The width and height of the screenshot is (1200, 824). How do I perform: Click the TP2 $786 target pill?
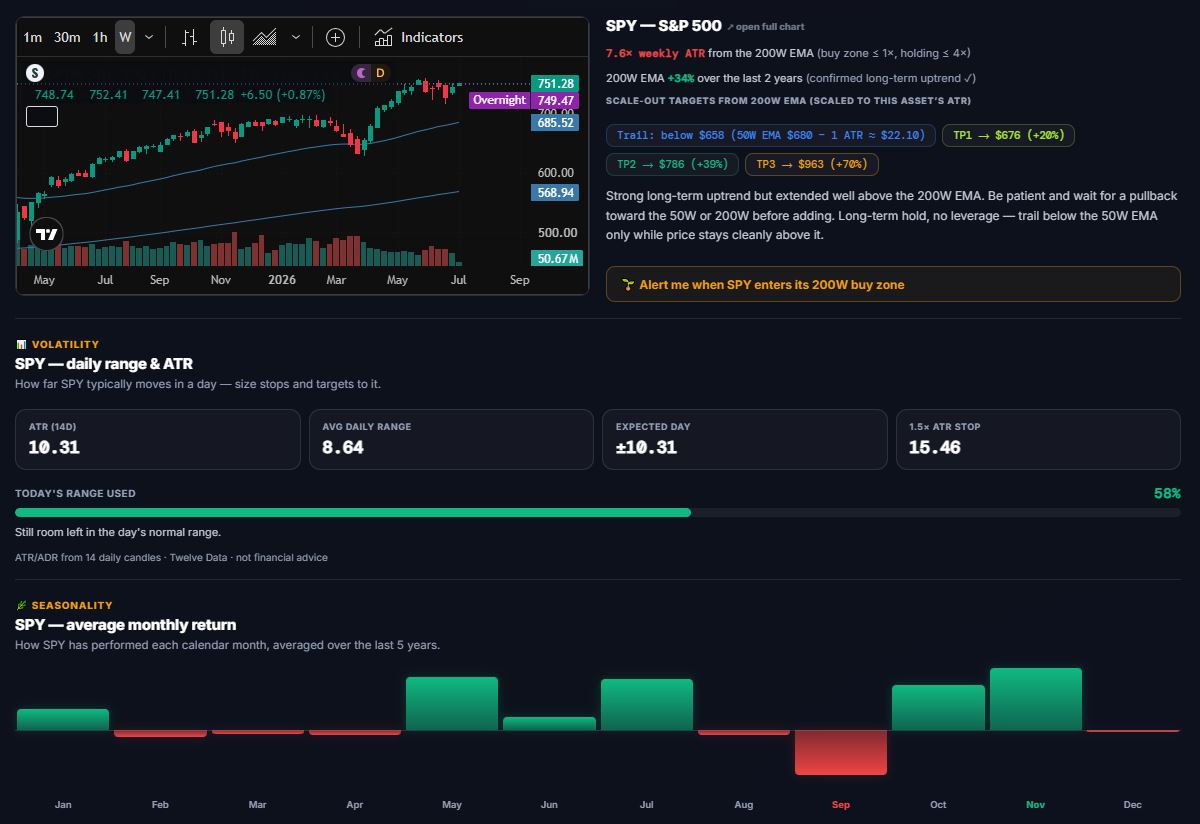pos(672,164)
